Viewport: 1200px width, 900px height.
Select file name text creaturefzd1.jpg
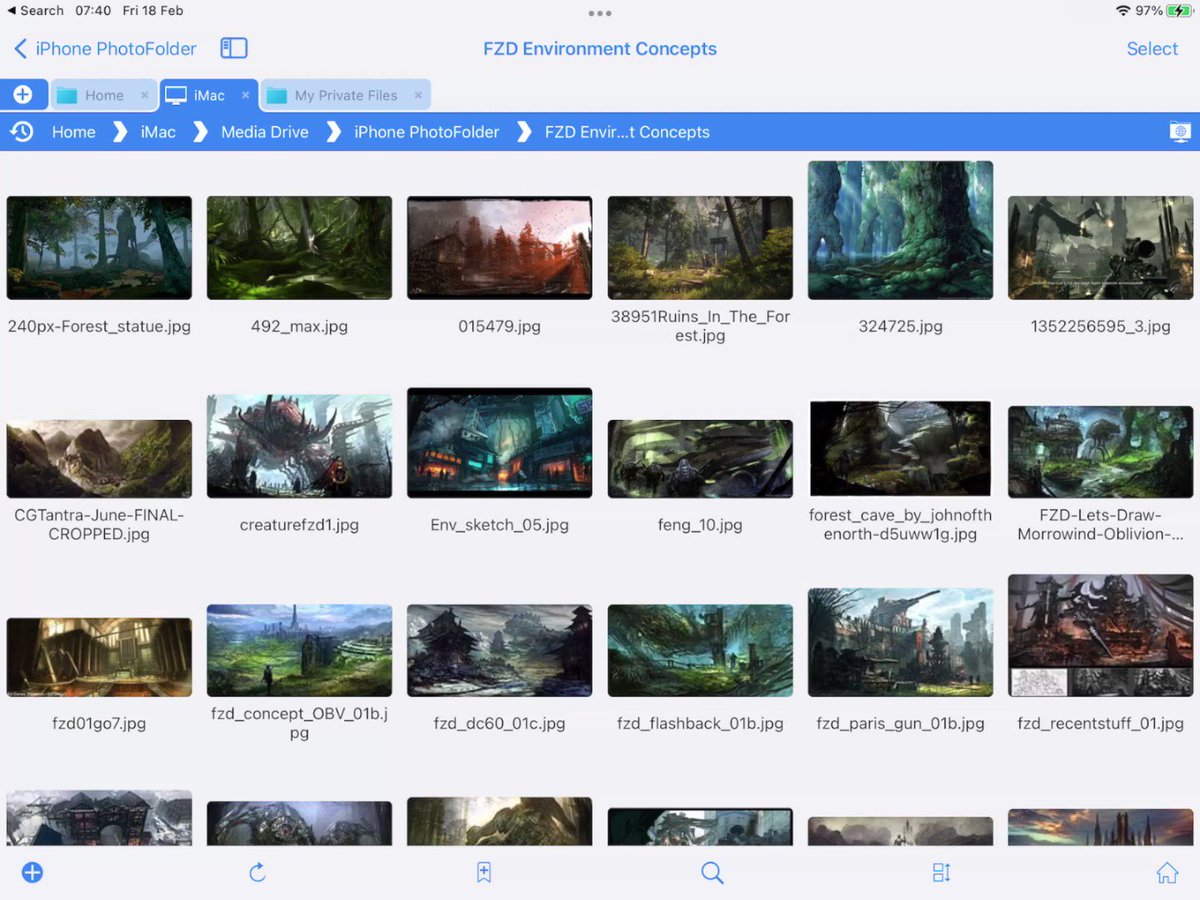[299, 525]
